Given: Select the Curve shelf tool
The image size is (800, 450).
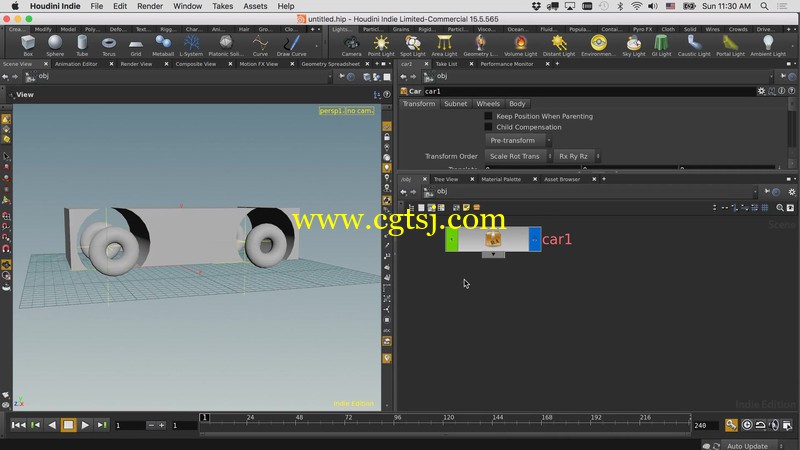Looking at the screenshot, I should (x=260, y=45).
